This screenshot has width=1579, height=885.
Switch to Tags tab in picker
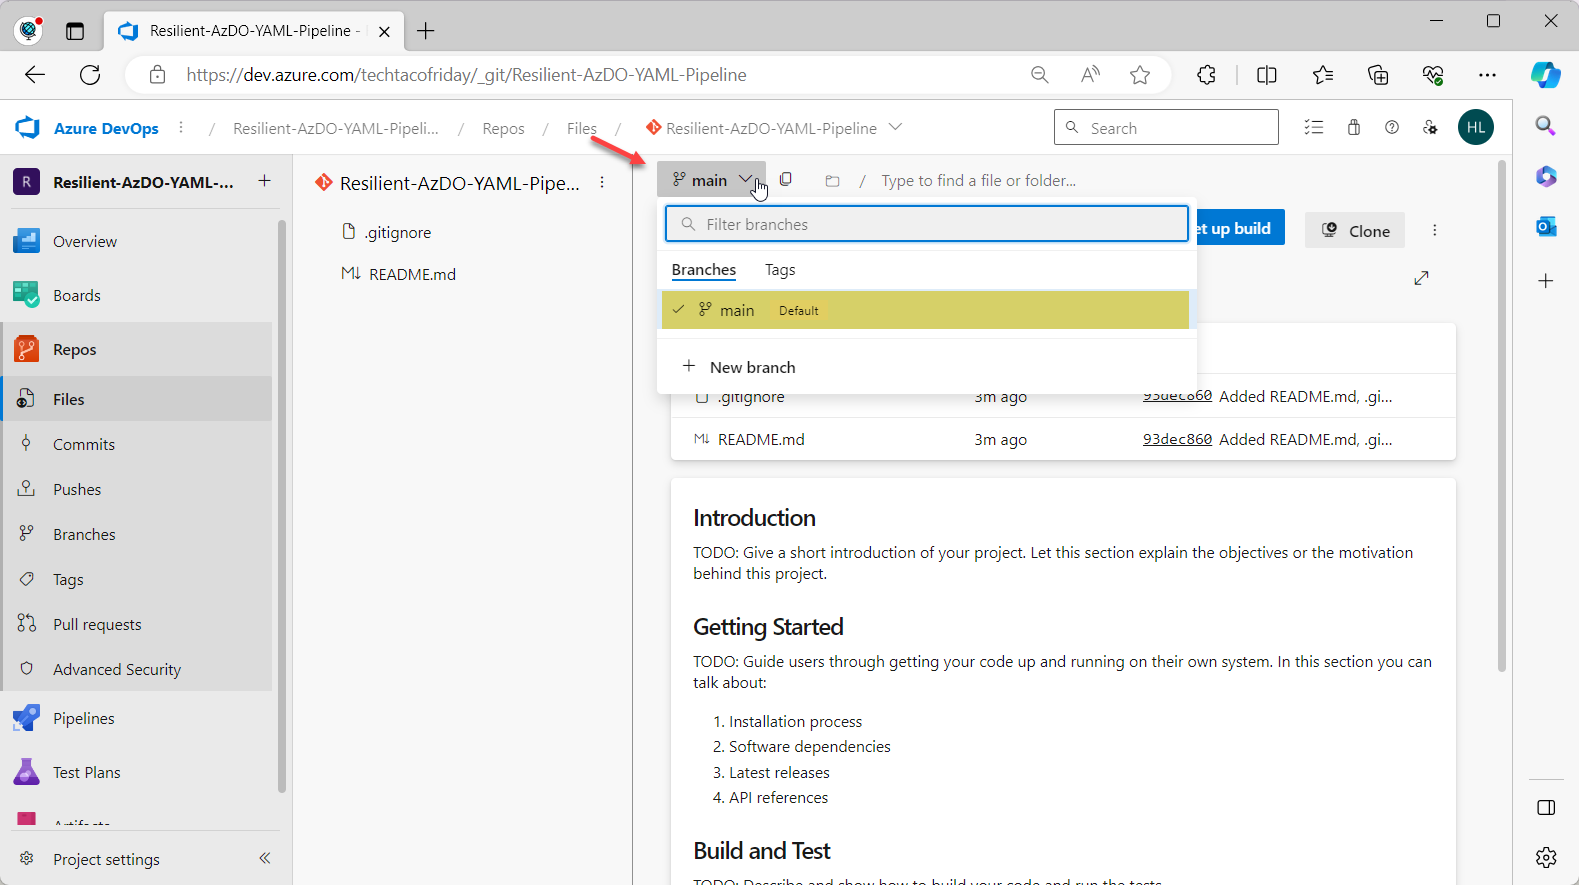(780, 270)
